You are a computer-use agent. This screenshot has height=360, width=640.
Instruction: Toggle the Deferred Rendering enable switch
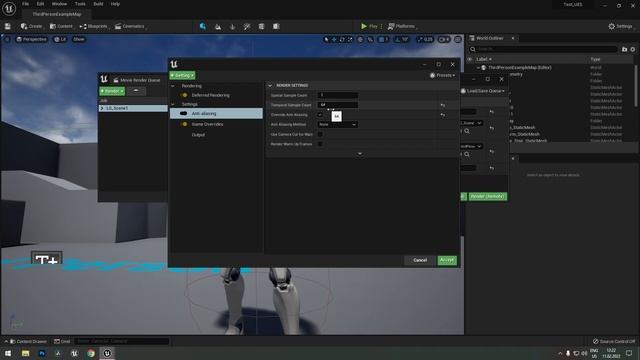pyautogui.click(x=184, y=96)
